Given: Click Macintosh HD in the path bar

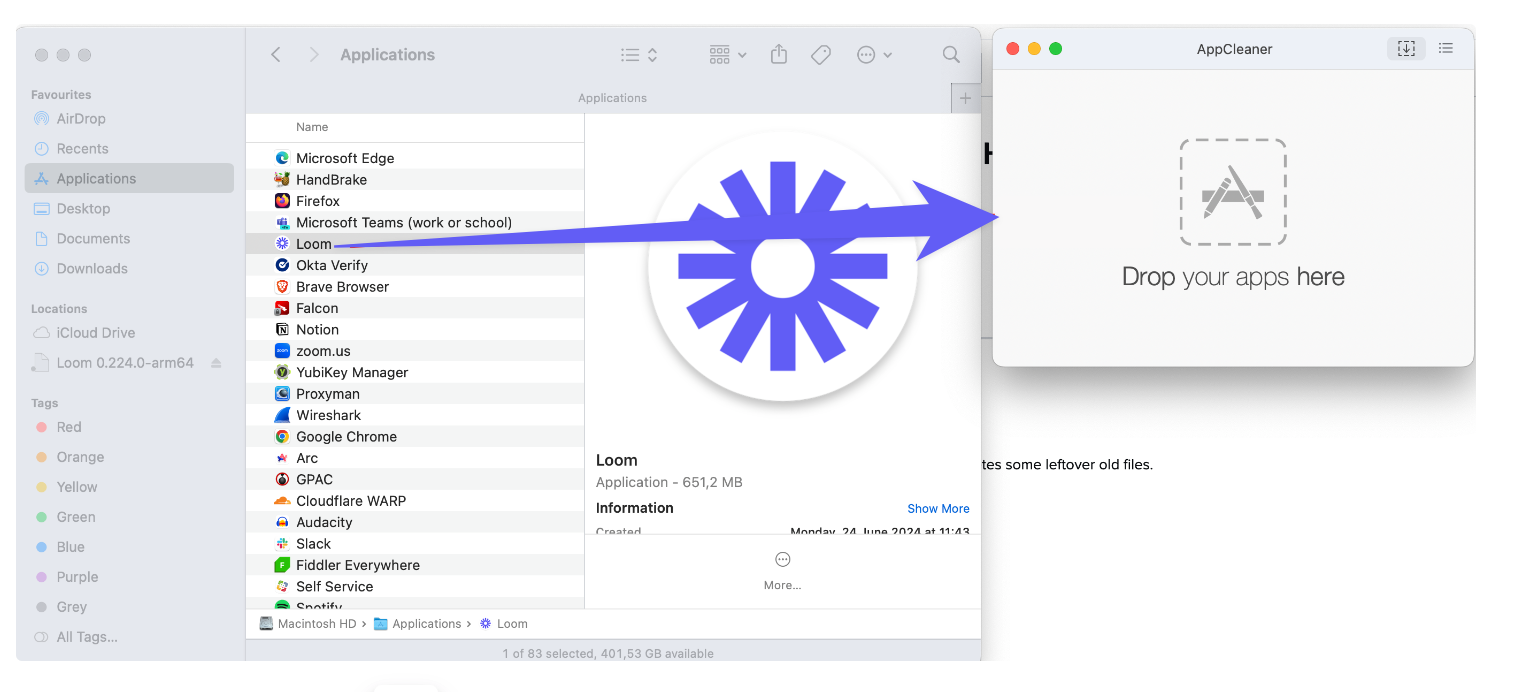Looking at the screenshot, I should coord(316,624).
